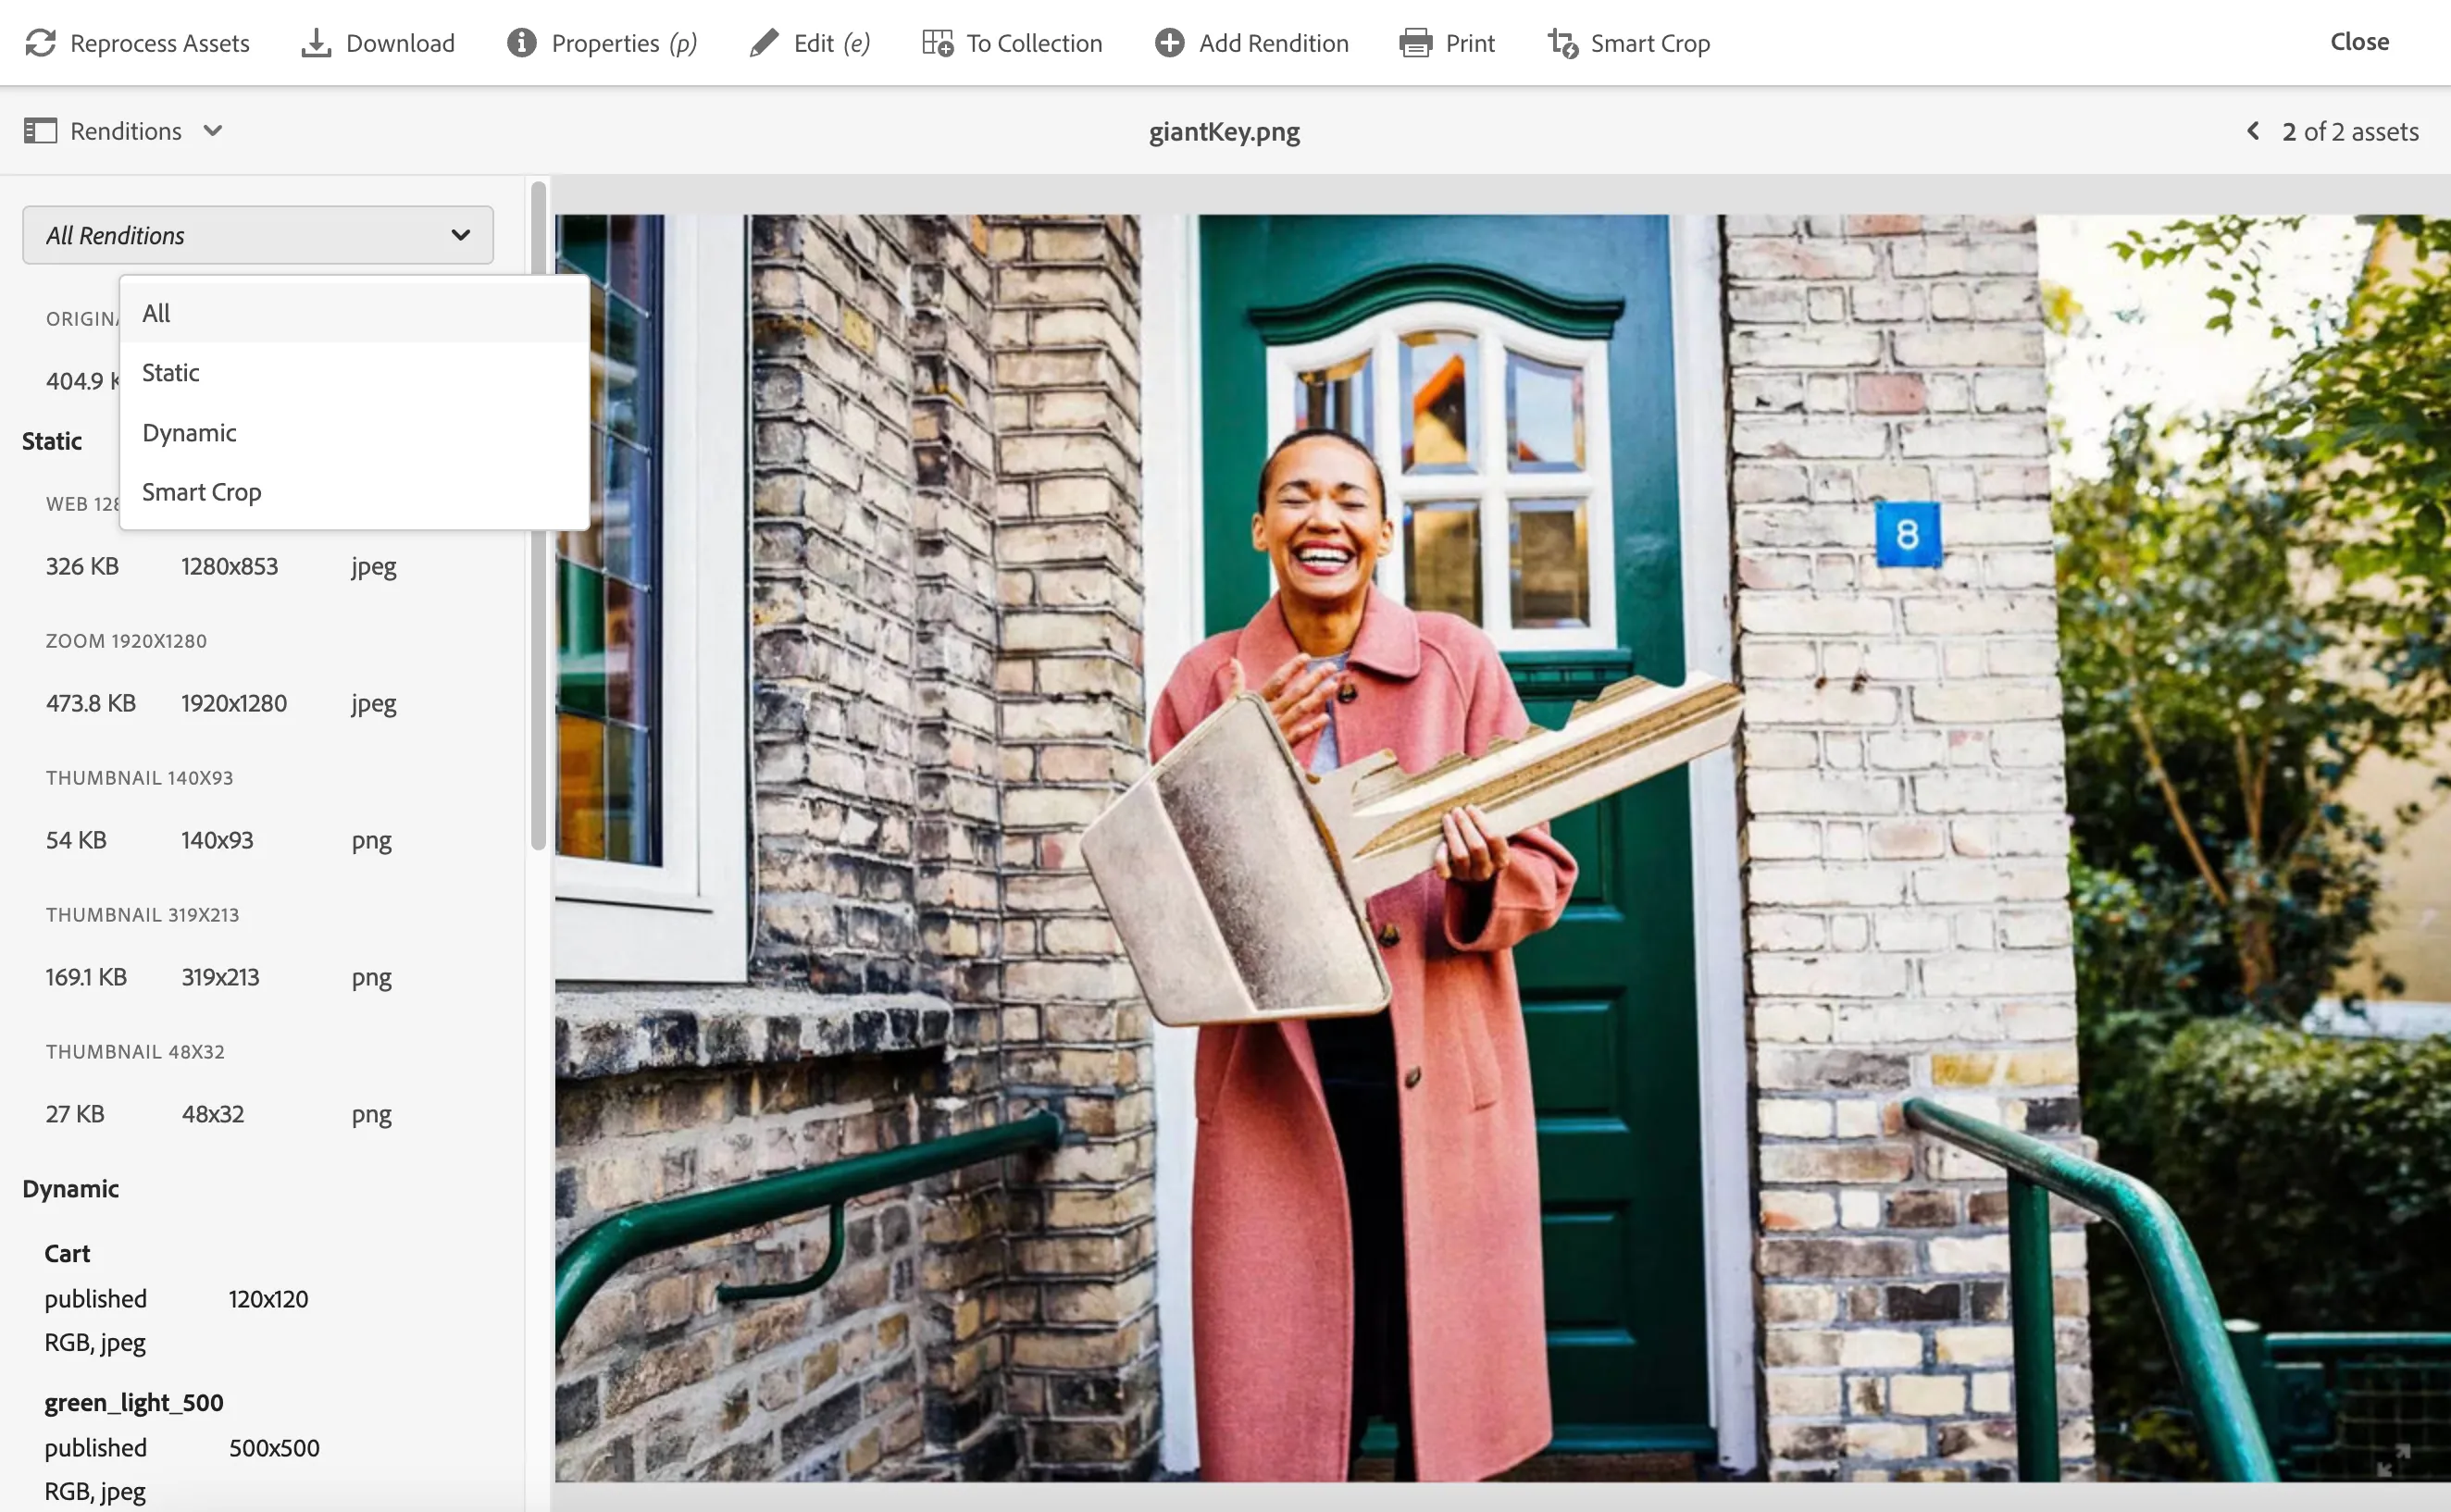Open Properties via info icon

[521, 43]
